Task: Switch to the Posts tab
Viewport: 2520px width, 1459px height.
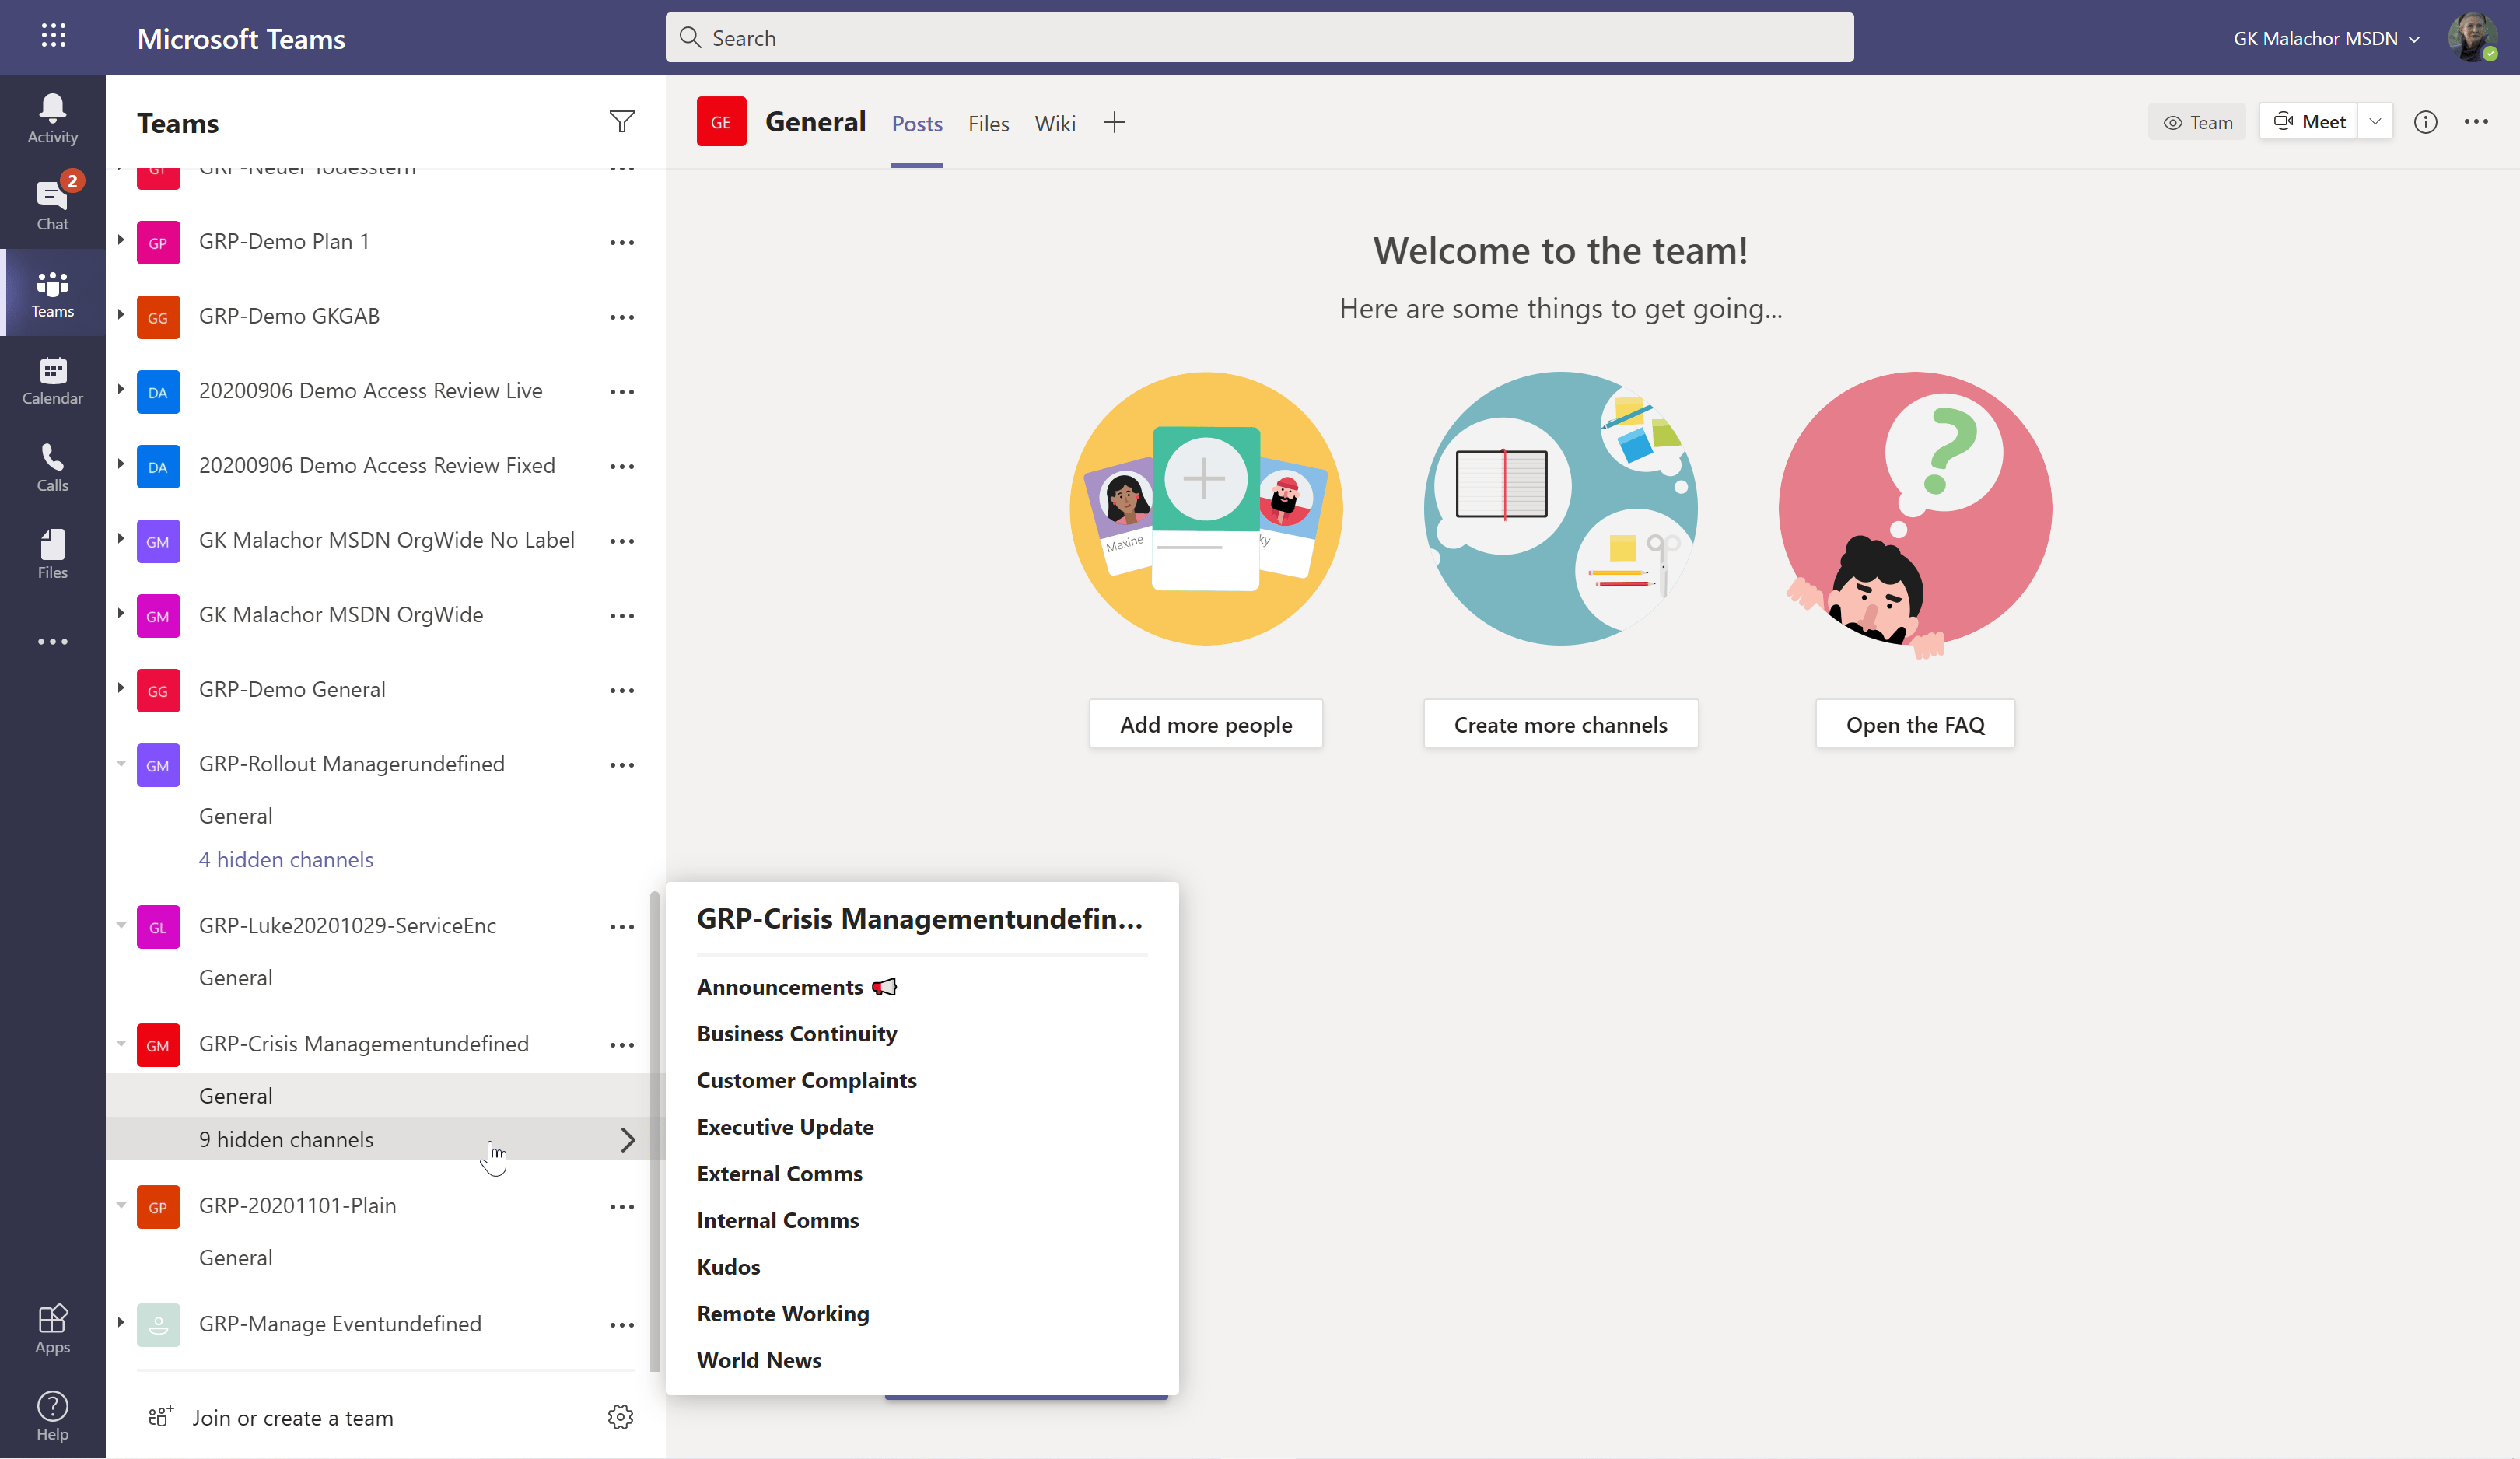Action: (x=917, y=123)
